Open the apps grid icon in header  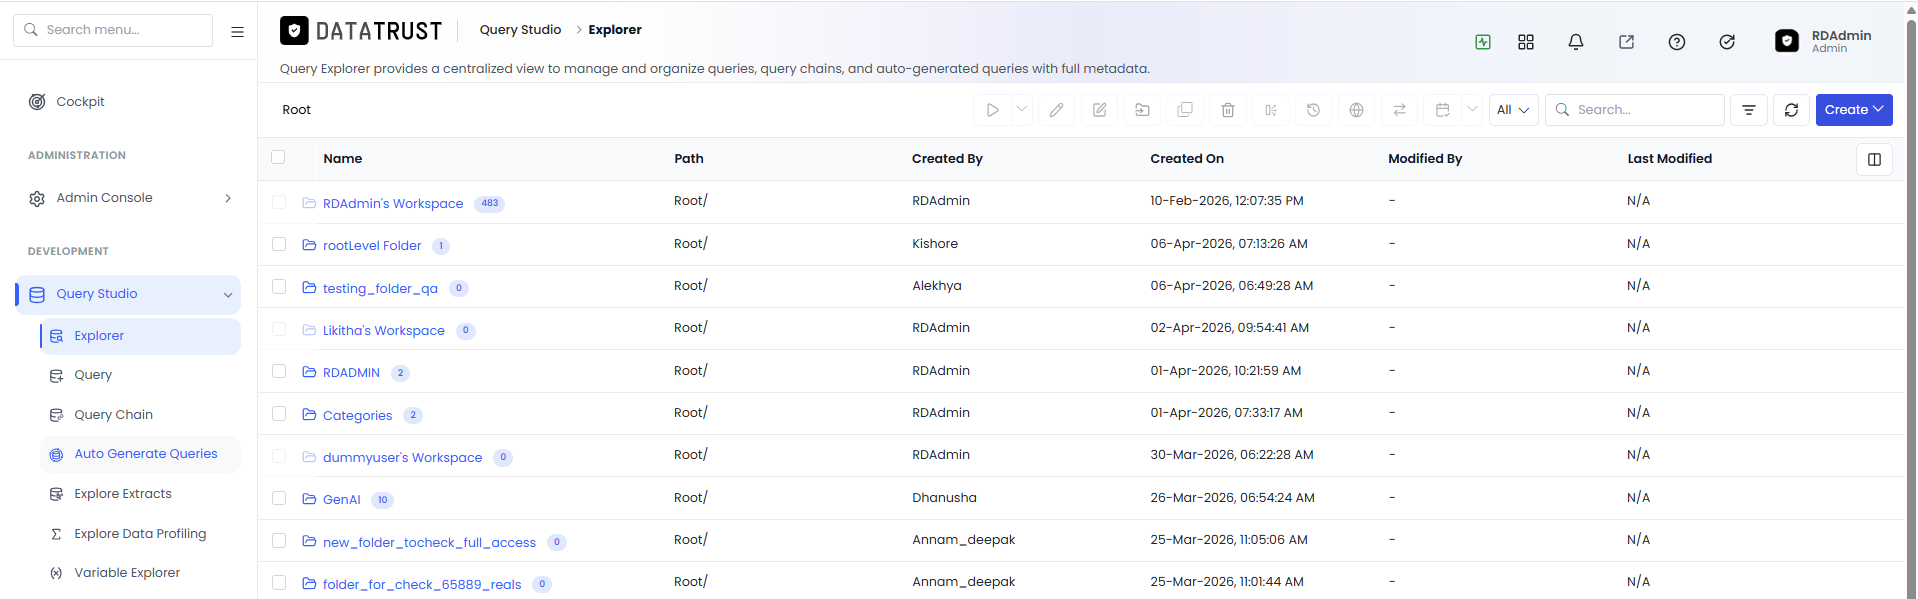coord(1526,42)
